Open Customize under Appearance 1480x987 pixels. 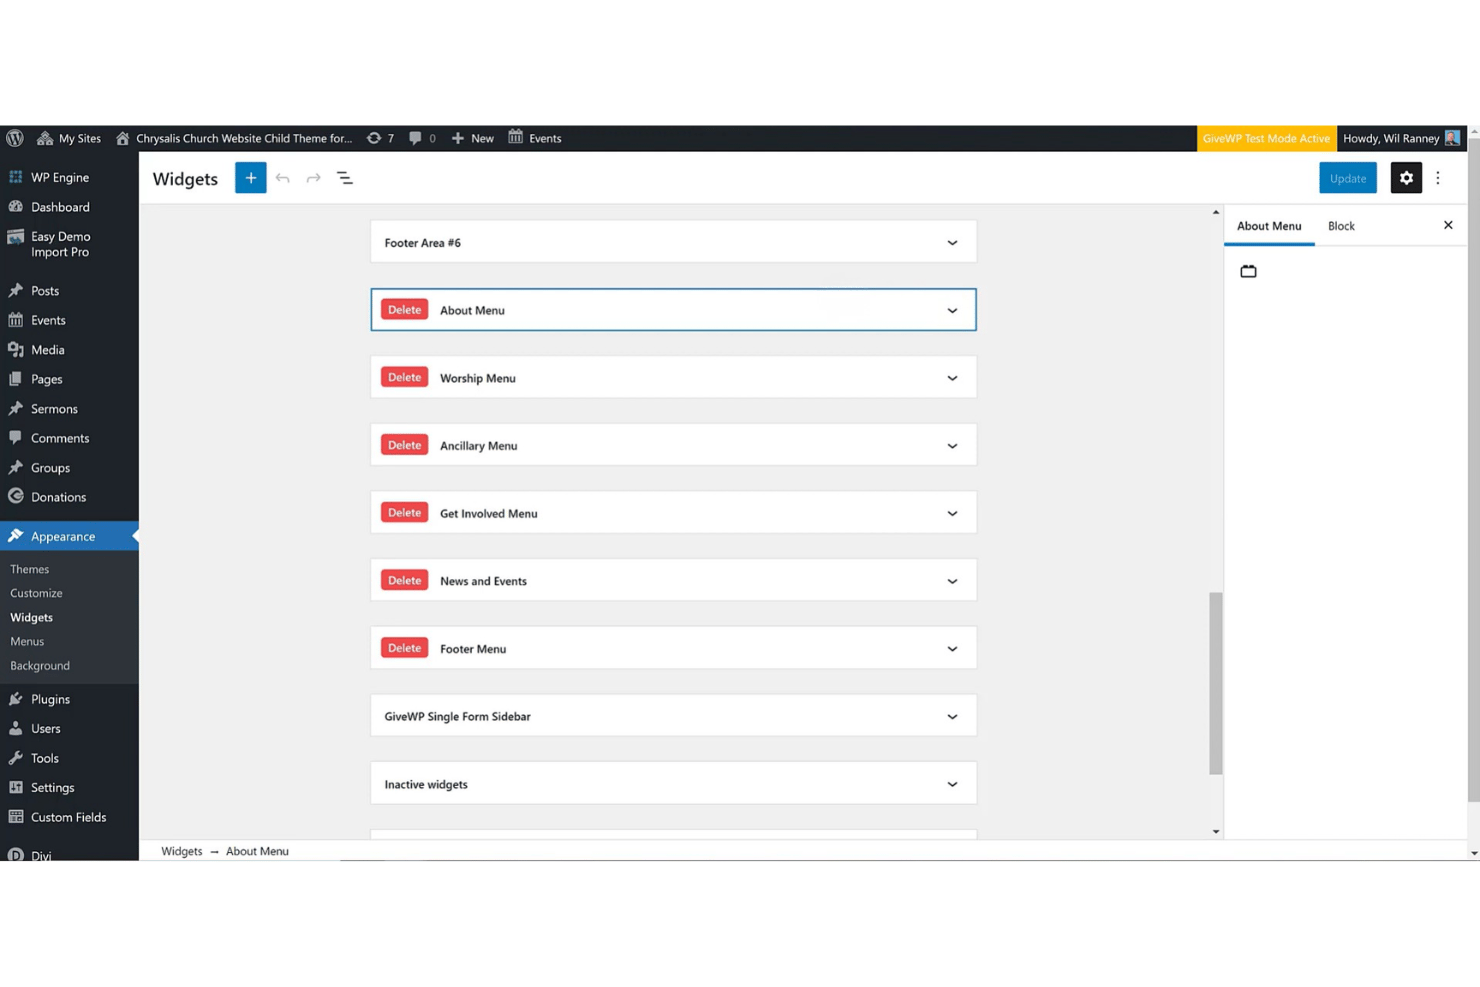click(36, 593)
